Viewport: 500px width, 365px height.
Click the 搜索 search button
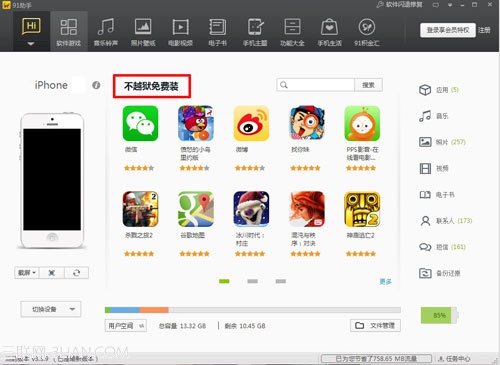(368, 85)
